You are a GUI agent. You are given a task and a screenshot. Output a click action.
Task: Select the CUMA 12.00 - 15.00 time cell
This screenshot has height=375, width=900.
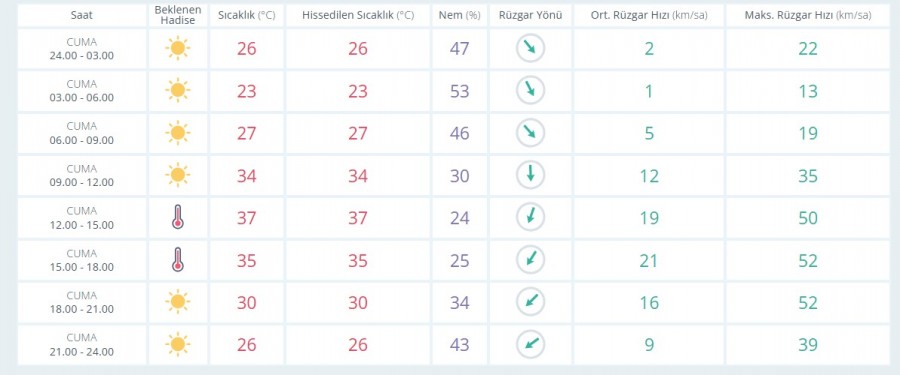click(x=82, y=218)
